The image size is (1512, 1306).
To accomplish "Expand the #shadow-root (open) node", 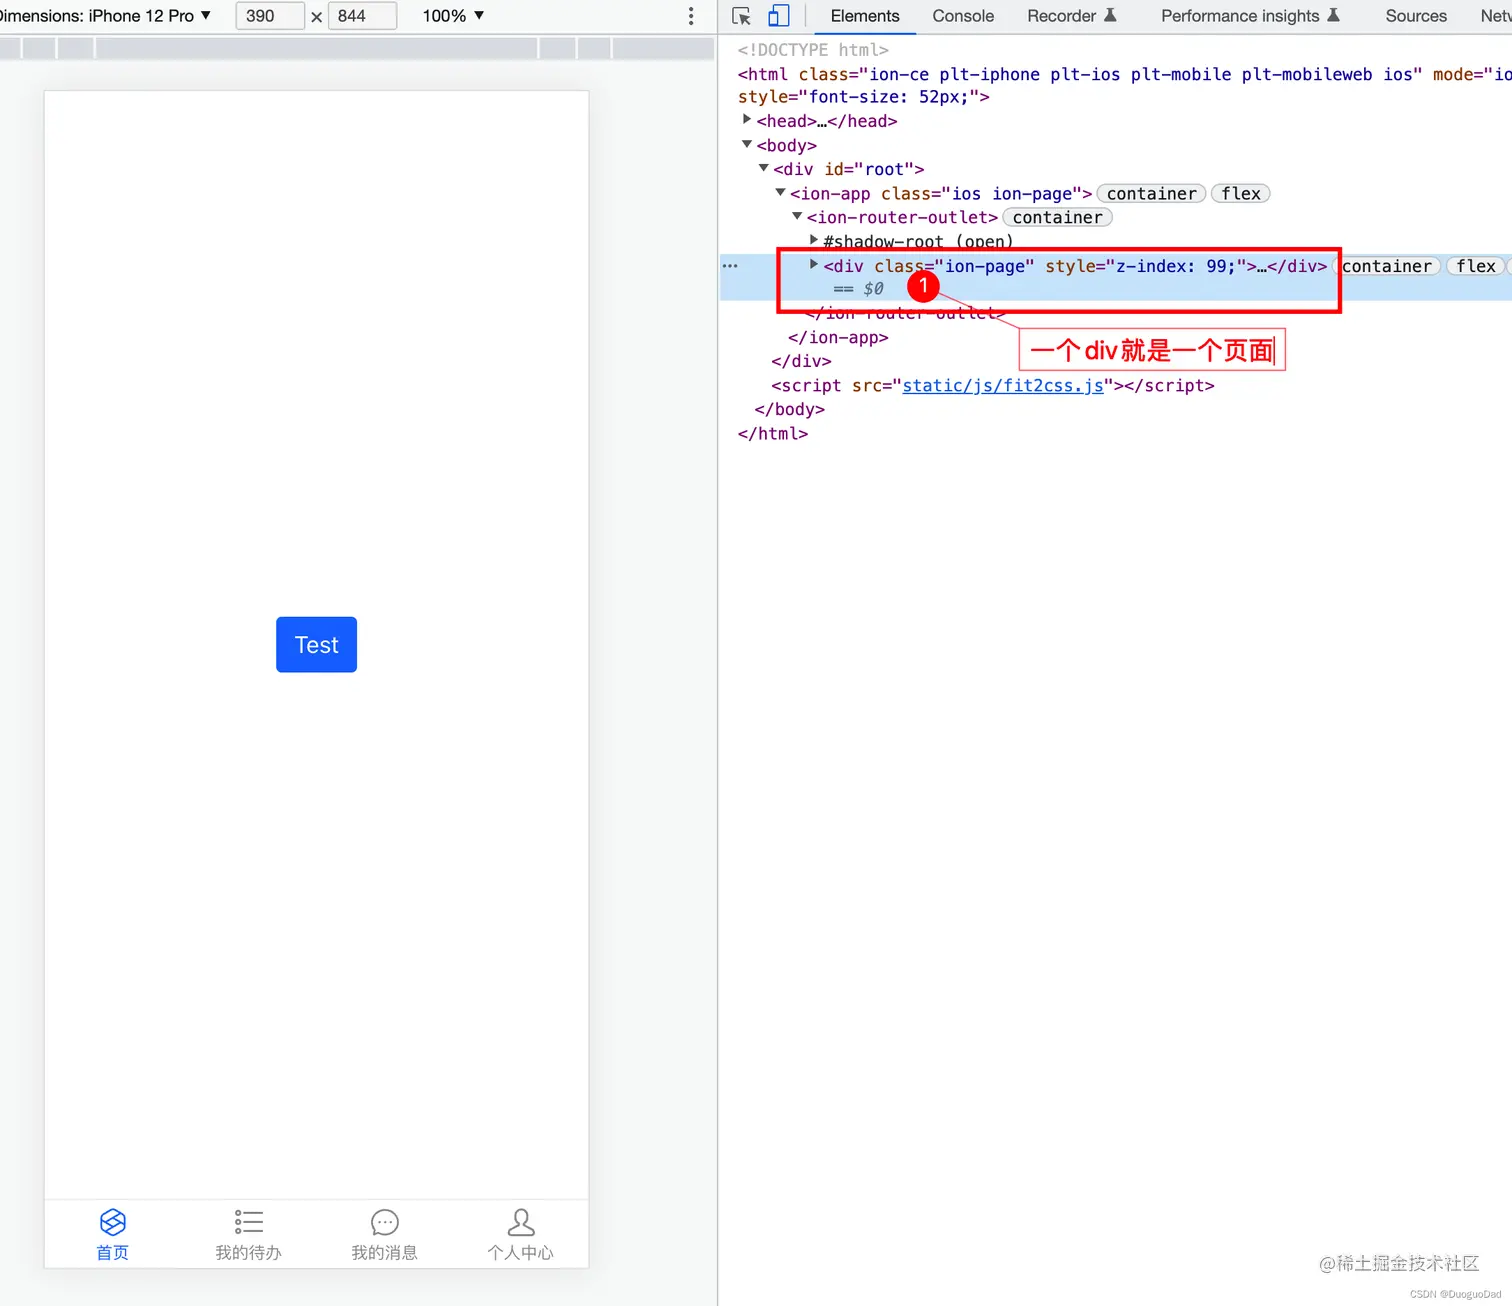I will click(x=814, y=240).
